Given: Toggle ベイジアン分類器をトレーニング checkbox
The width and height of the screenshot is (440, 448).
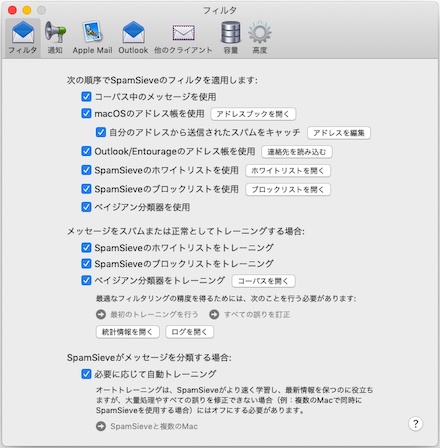Looking at the screenshot, I should coord(86,280).
